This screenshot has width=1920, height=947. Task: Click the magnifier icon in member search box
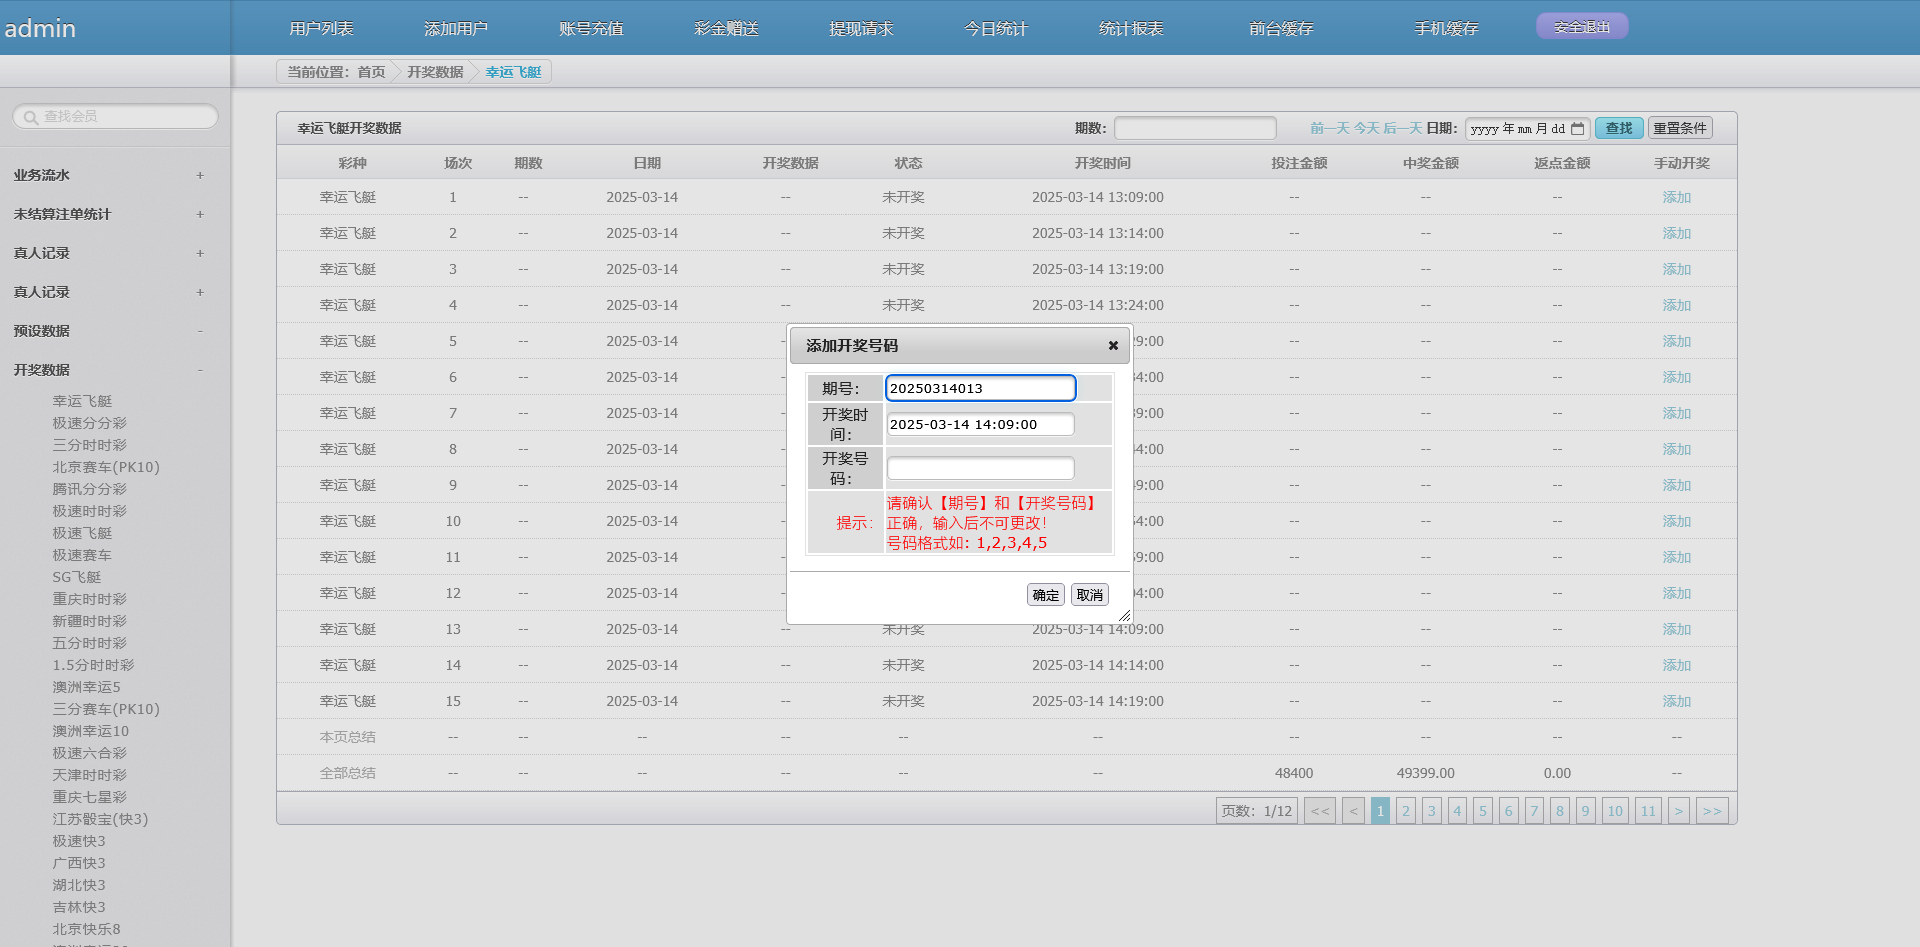tap(30, 116)
